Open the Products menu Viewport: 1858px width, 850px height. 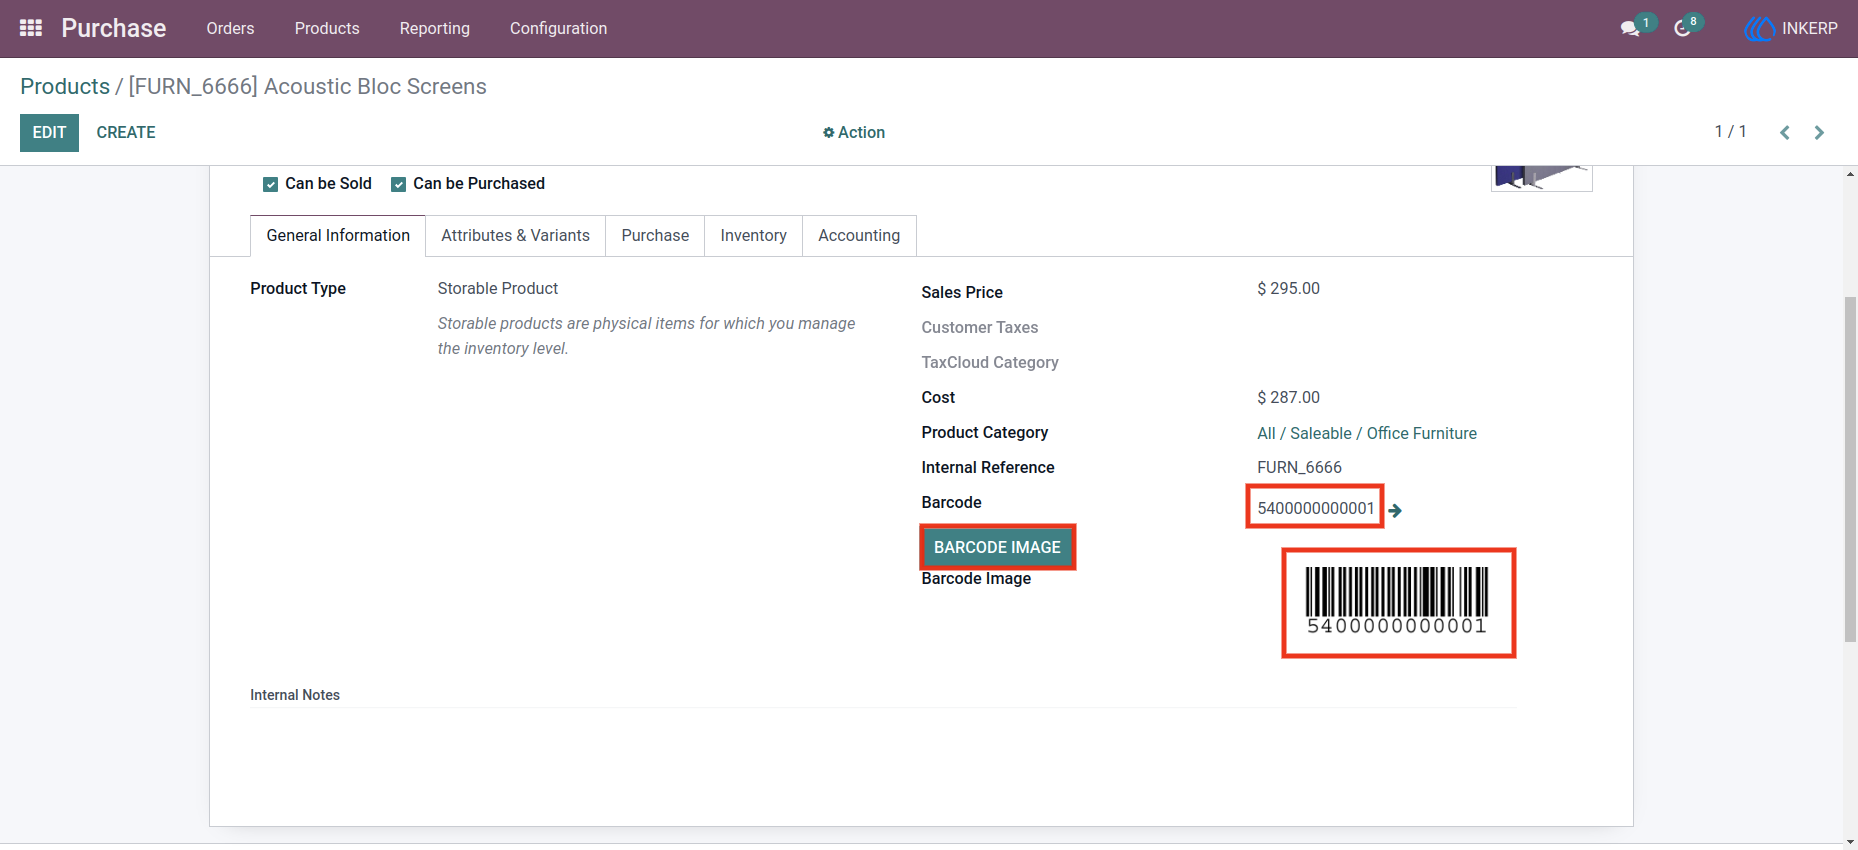pos(327,28)
